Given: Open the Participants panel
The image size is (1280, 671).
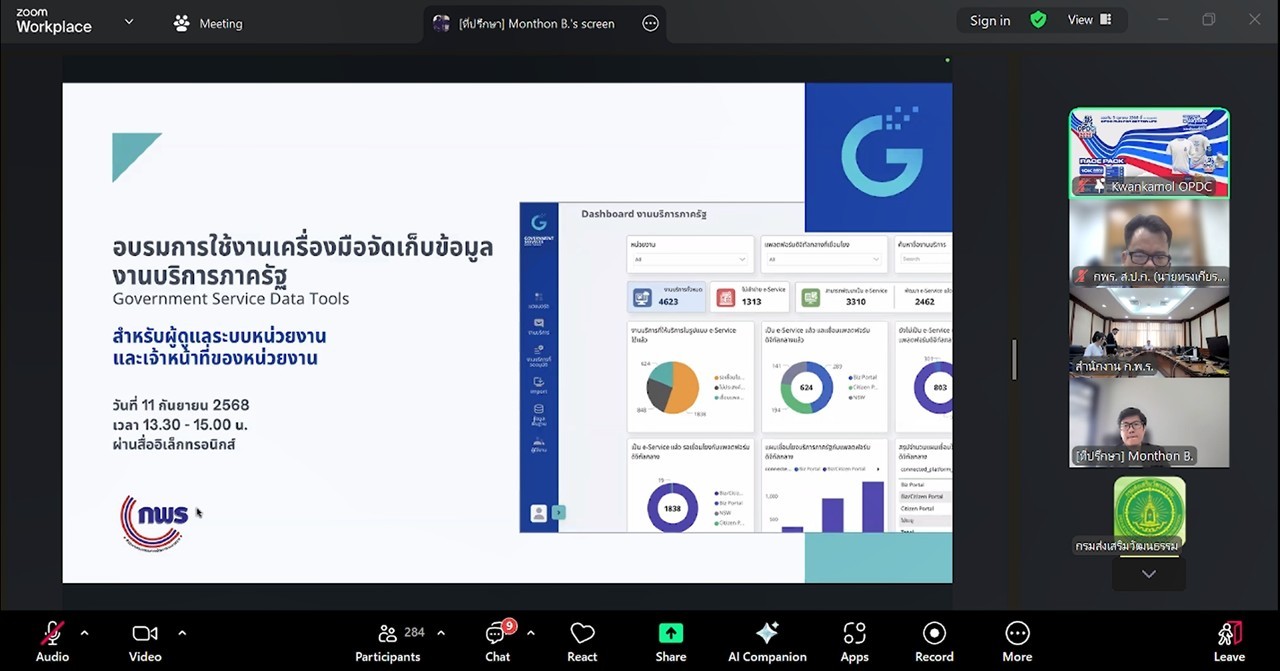Looking at the screenshot, I should pyautogui.click(x=388, y=641).
